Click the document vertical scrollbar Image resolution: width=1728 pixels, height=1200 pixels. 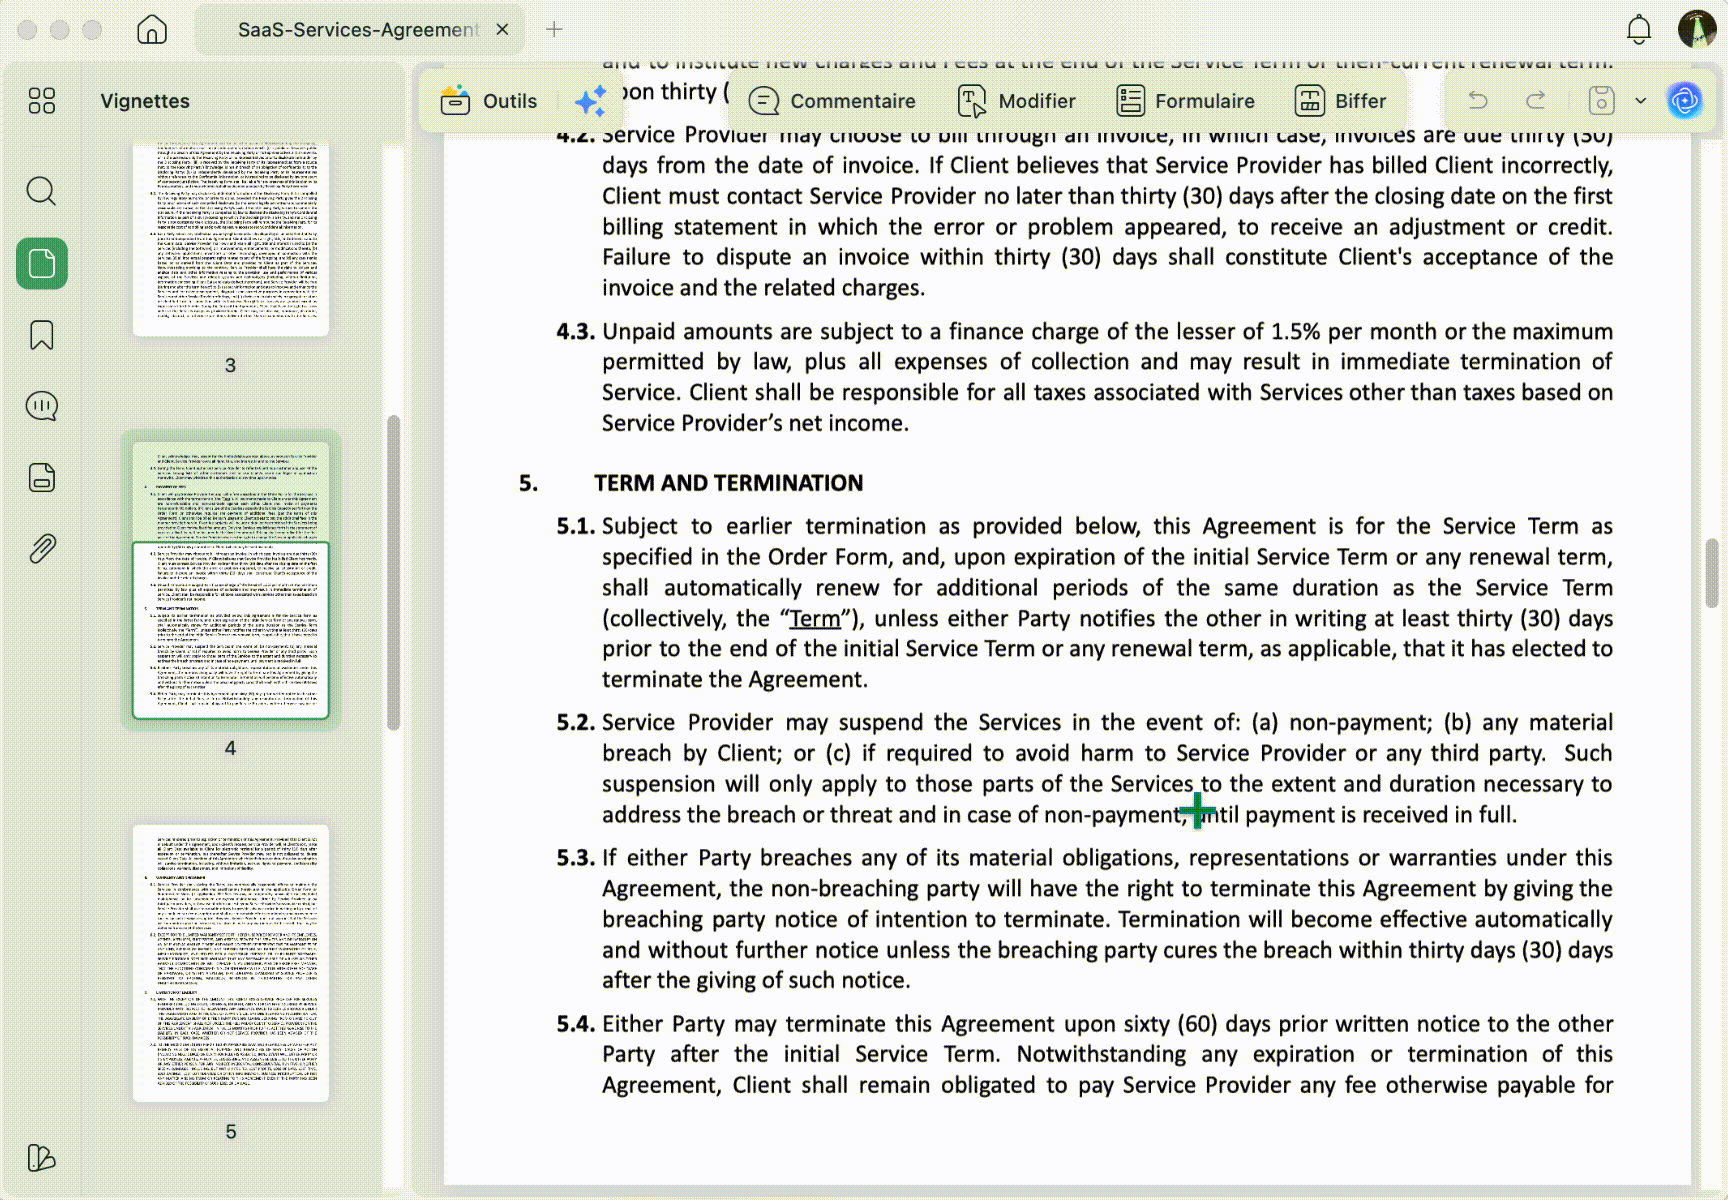point(1712,573)
